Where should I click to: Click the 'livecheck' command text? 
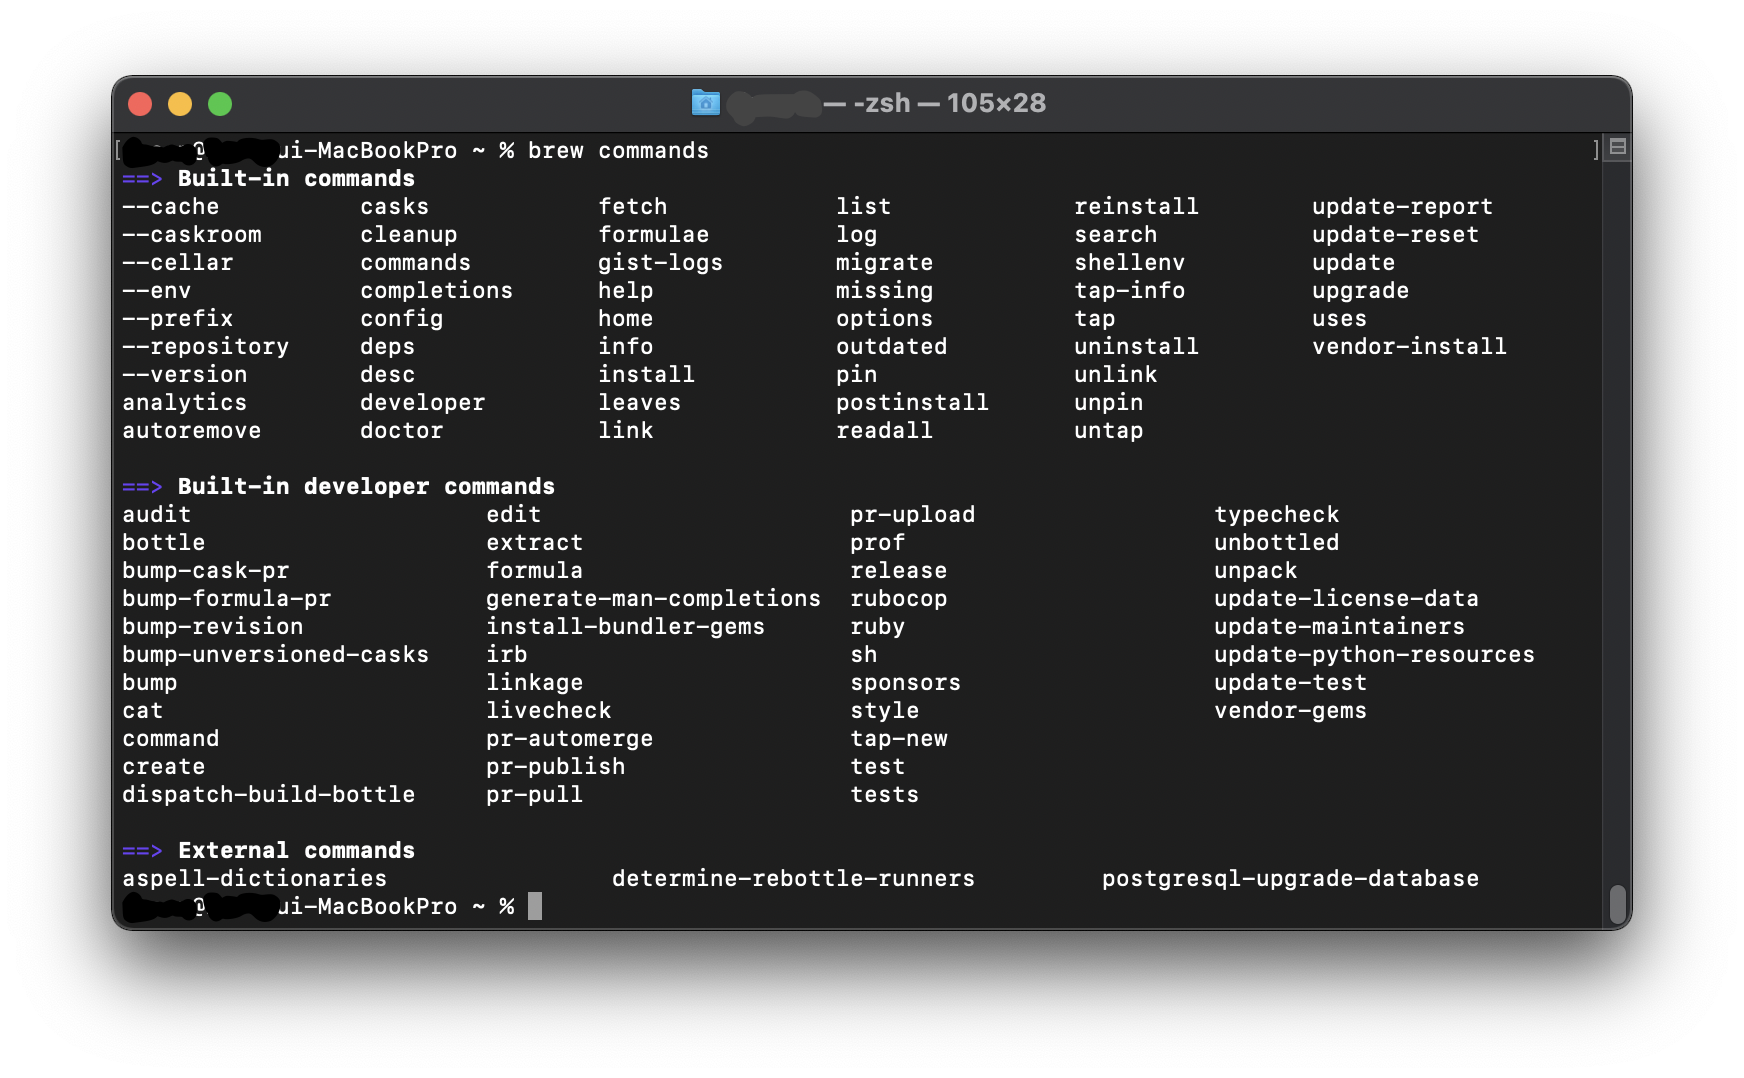click(549, 711)
